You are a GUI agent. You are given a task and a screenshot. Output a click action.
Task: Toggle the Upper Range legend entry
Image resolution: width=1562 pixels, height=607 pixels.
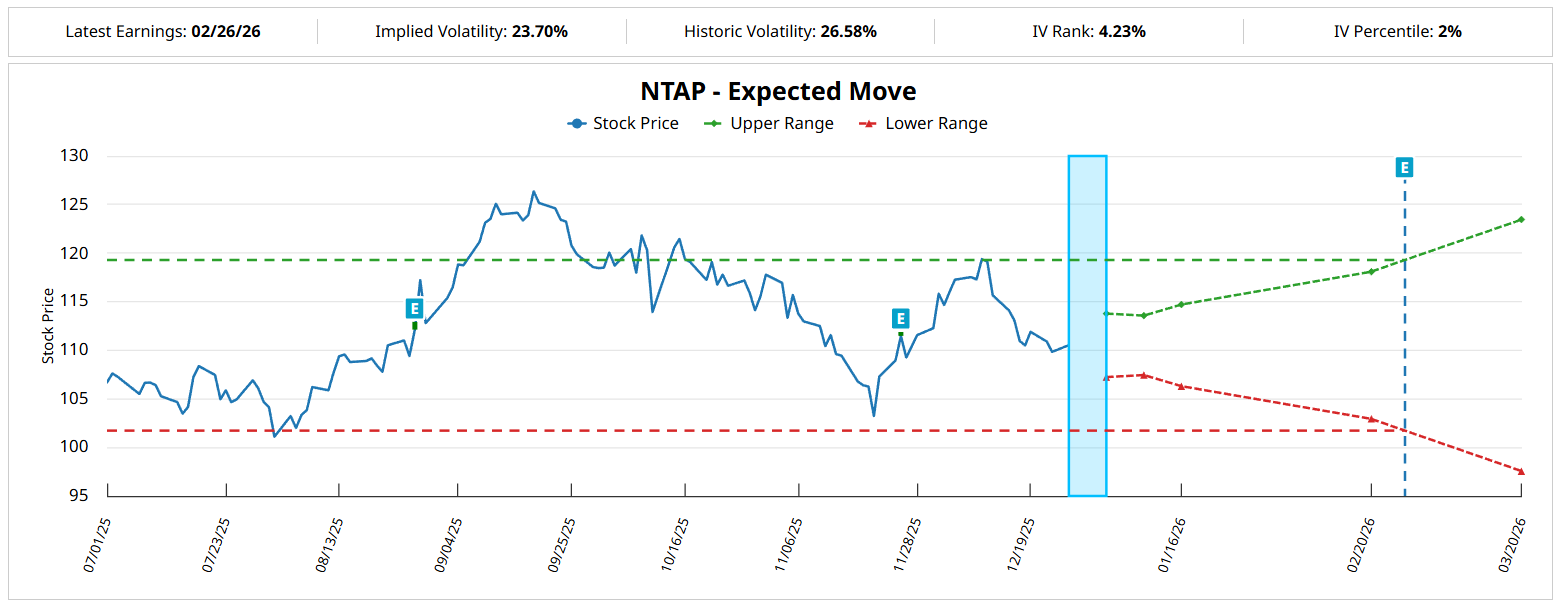tap(769, 124)
